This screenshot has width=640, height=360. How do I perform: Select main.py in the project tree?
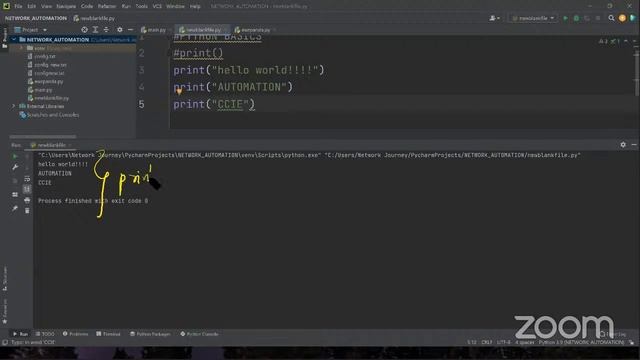[40, 90]
